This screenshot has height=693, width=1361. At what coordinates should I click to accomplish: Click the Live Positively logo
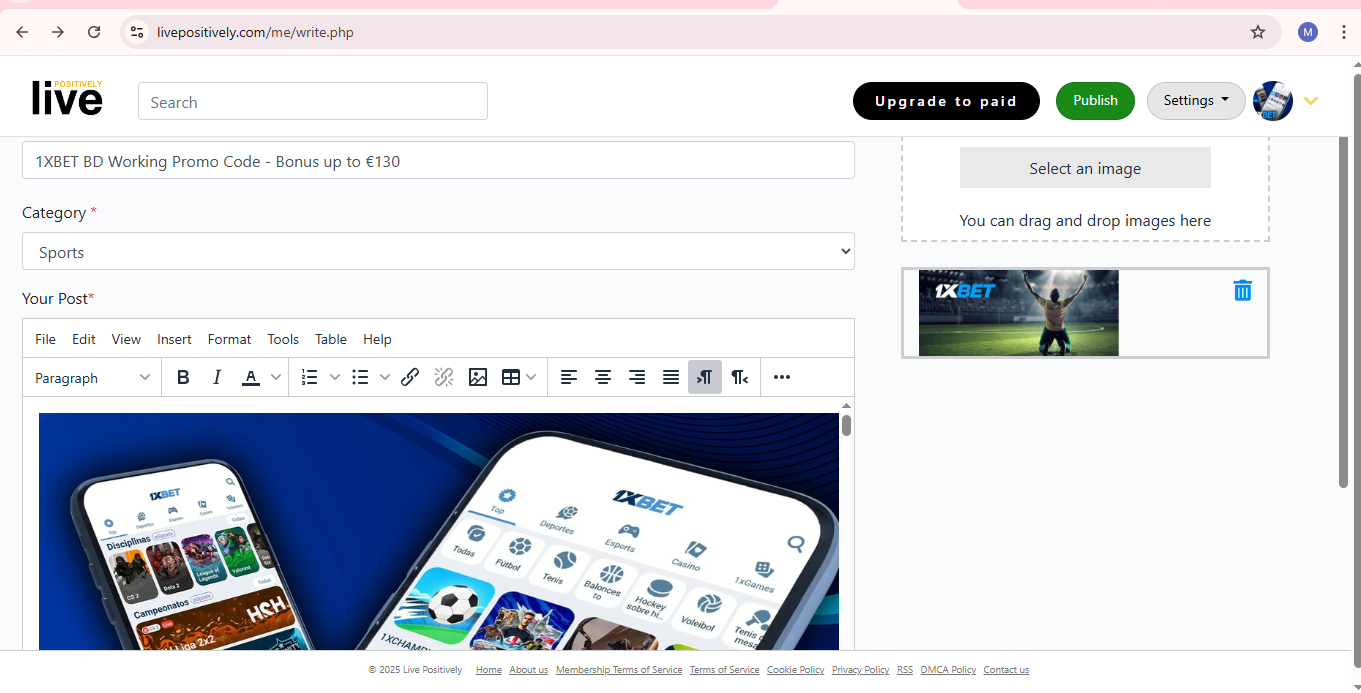[x=67, y=98]
